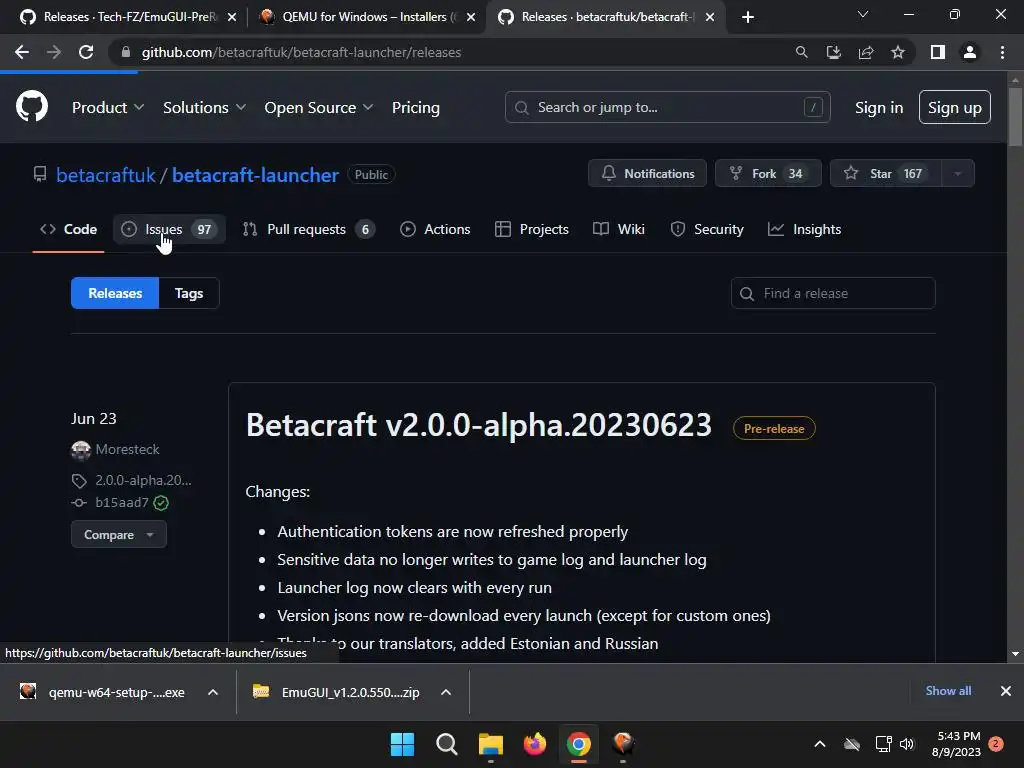This screenshot has height=768, width=1024.
Task: Click the commit b15aad7 link
Action: click(x=121, y=502)
